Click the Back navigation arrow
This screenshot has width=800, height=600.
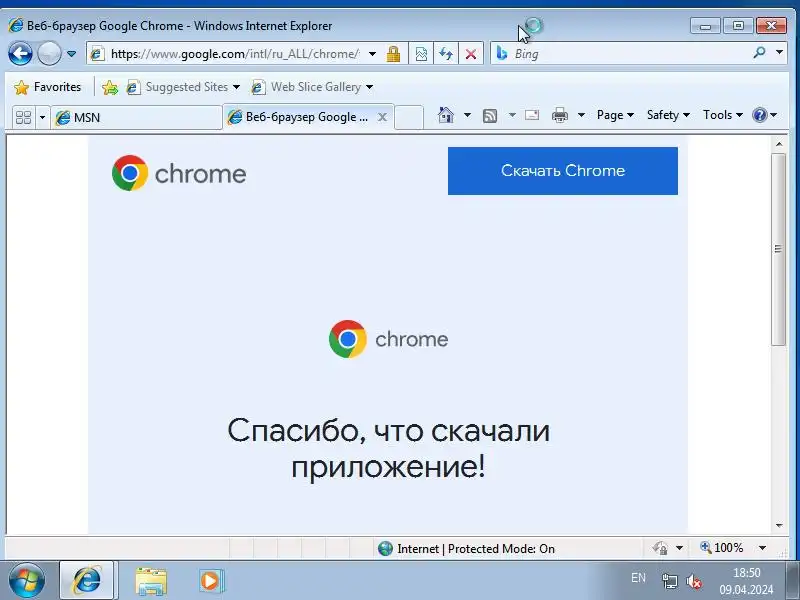point(20,54)
